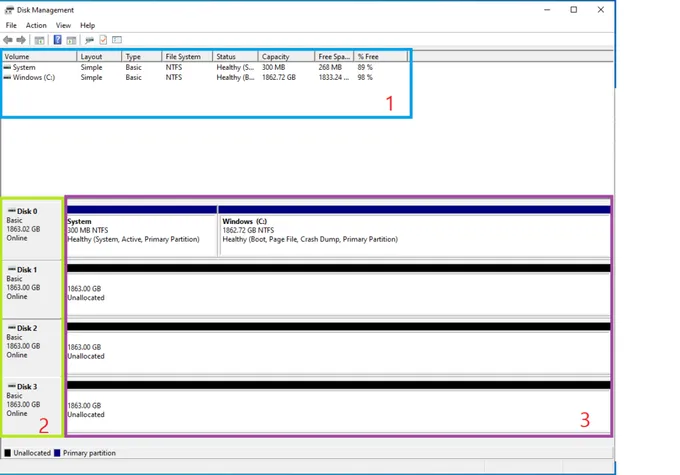Click the Show/Hide Console Tree icon
The width and height of the screenshot is (680, 475).
[x=39, y=40]
